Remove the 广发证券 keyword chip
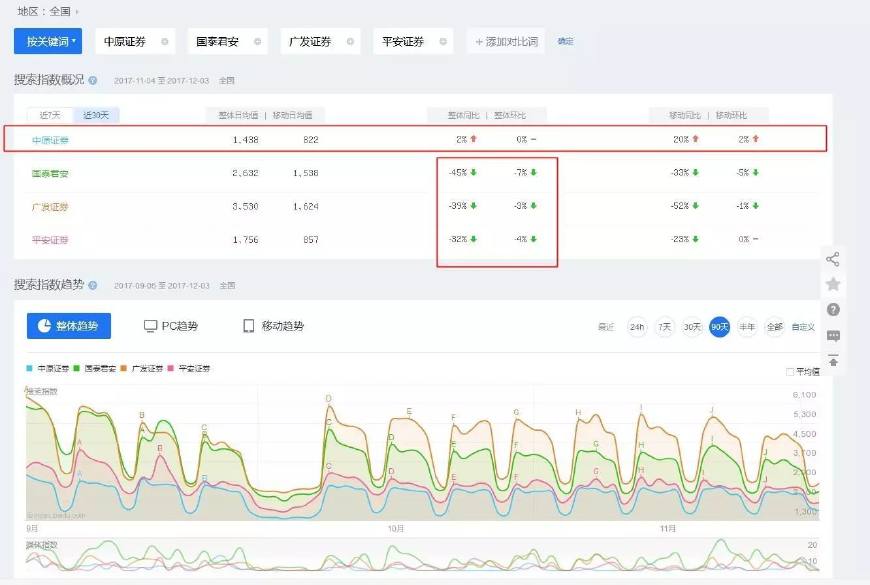 350,42
